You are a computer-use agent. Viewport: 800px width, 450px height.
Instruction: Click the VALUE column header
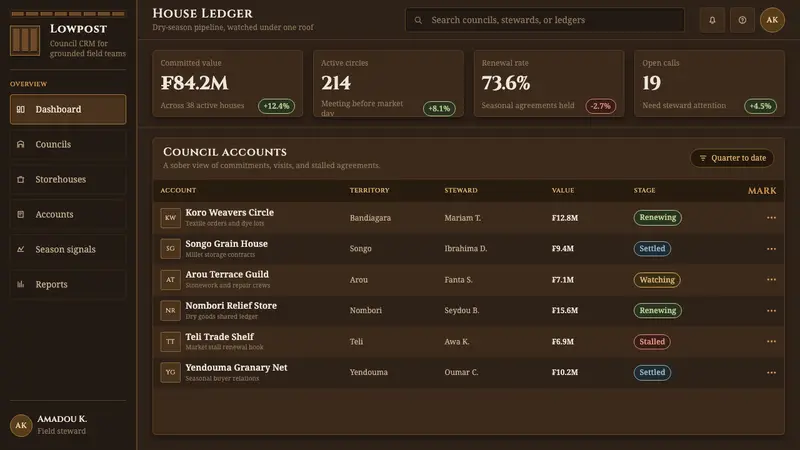click(x=563, y=190)
